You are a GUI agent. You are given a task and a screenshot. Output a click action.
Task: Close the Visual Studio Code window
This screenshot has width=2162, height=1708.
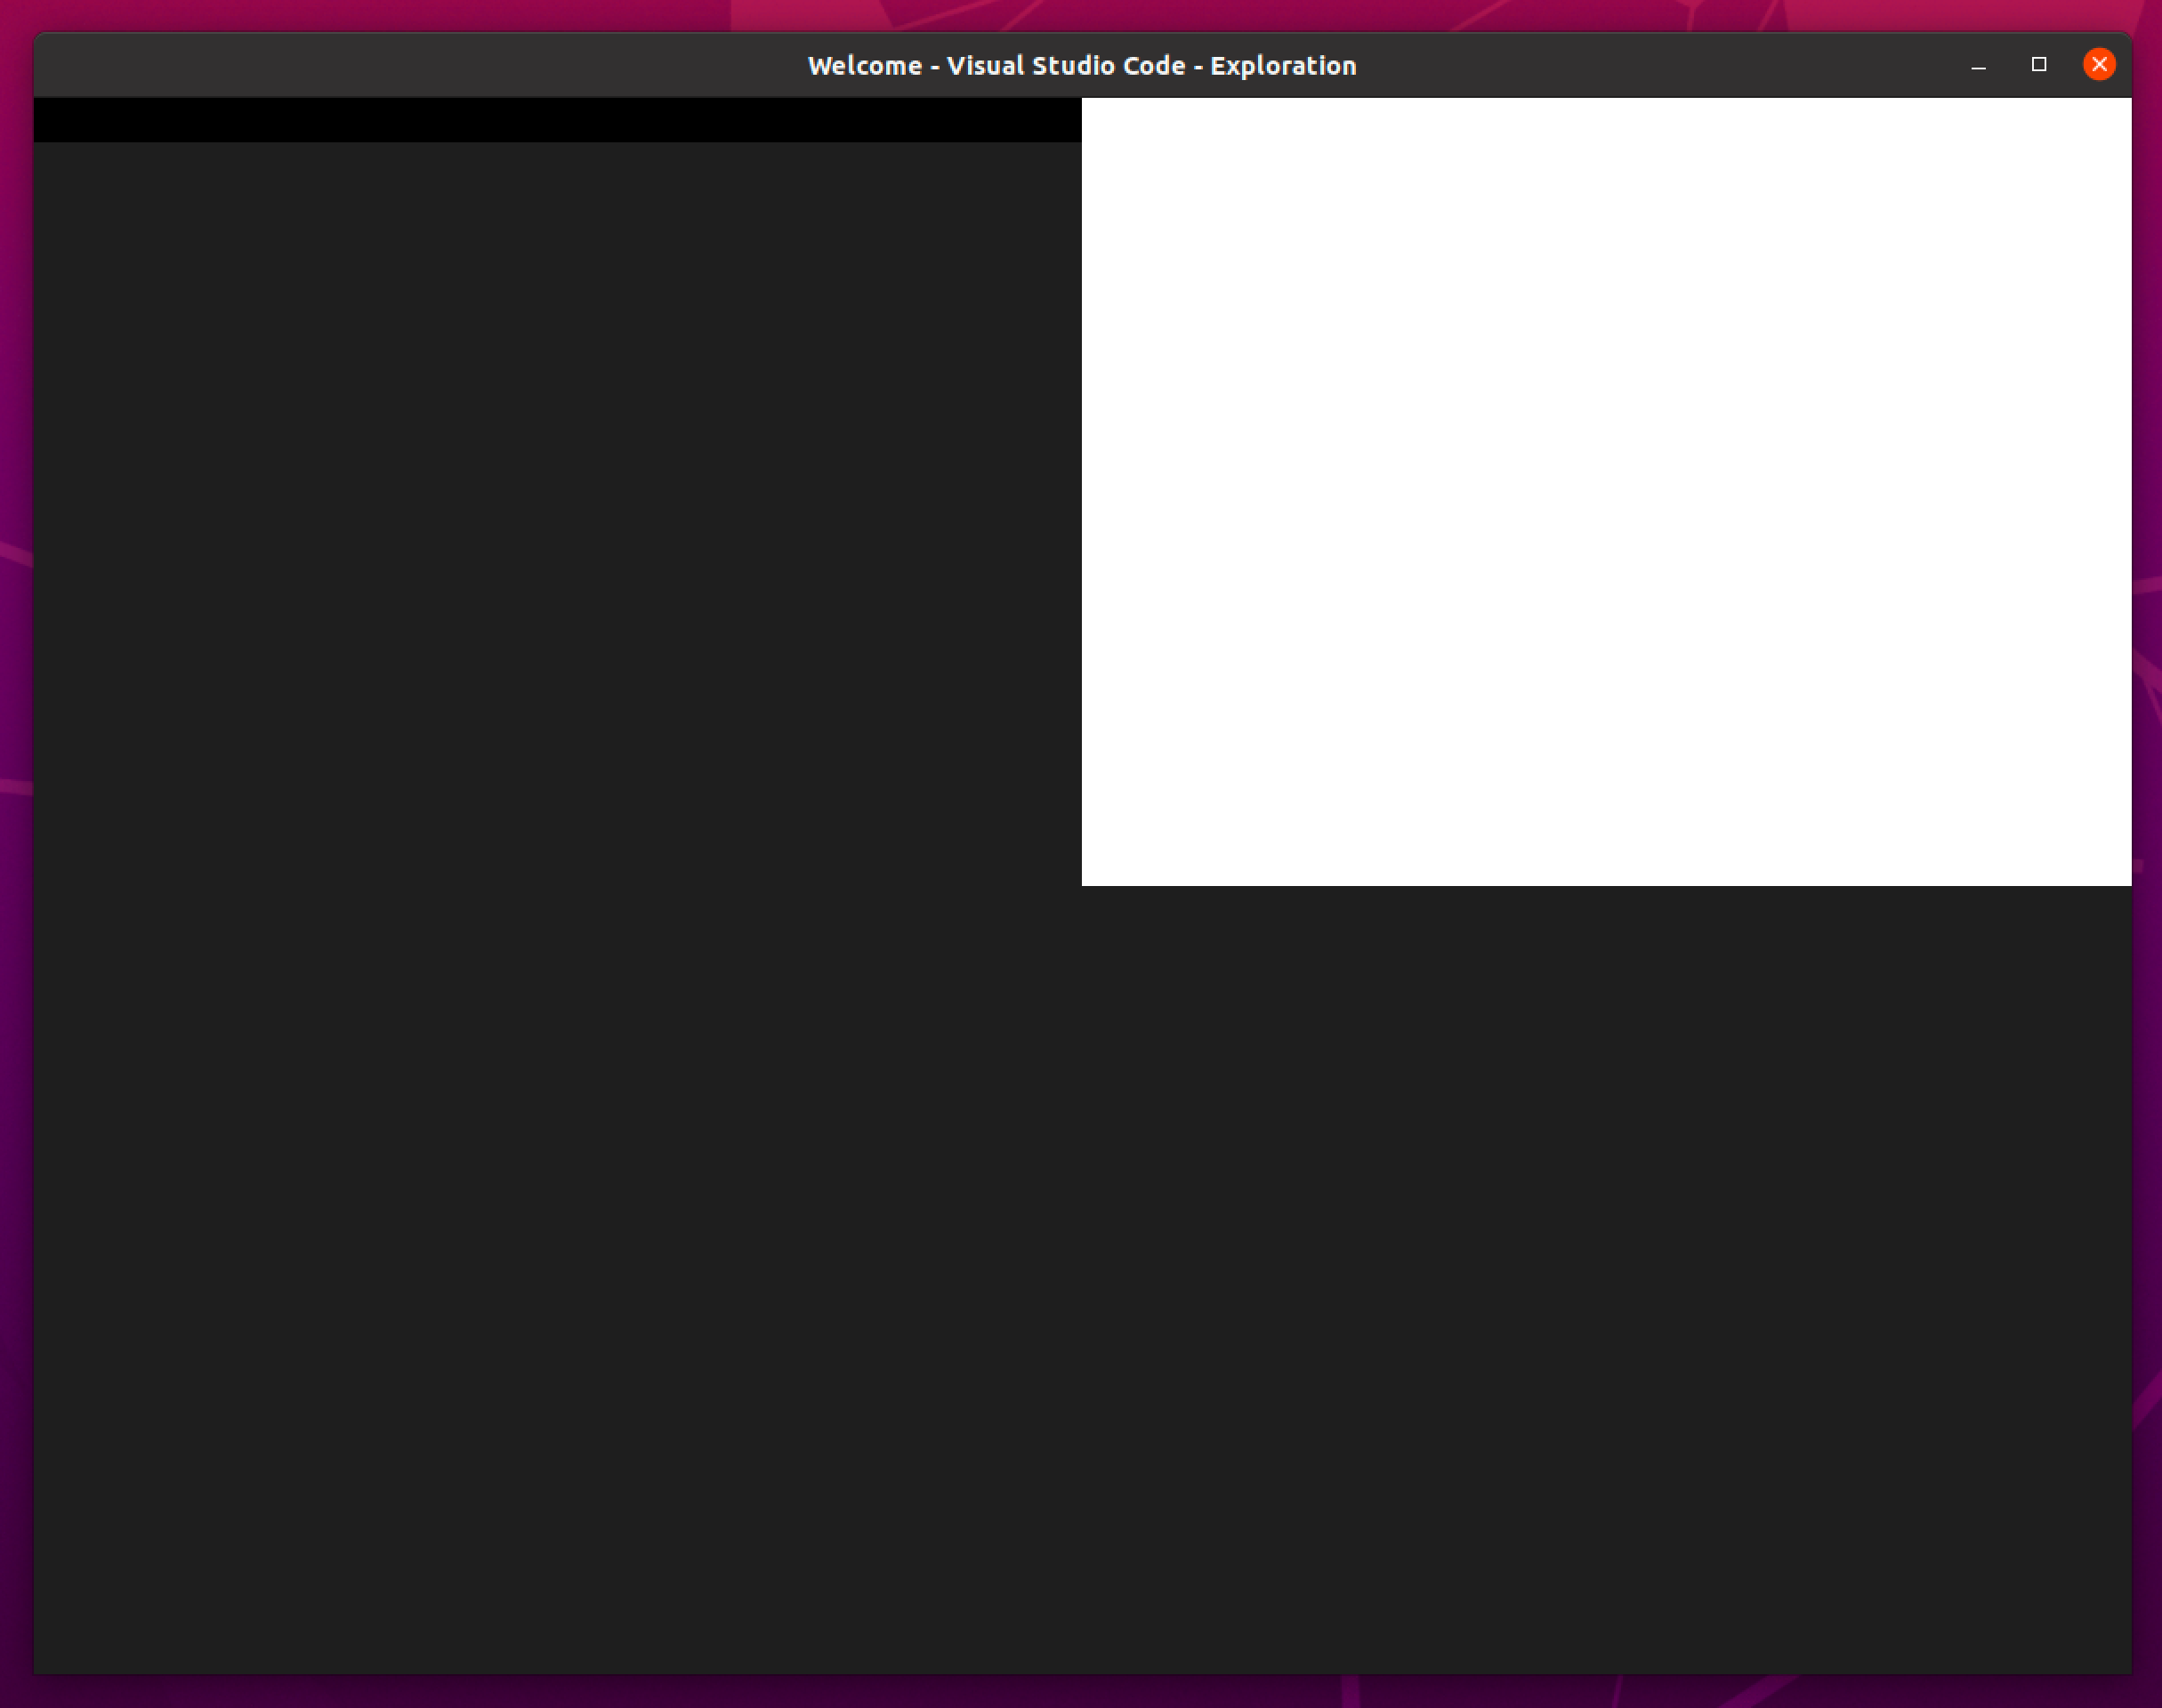click(2100, 64)
